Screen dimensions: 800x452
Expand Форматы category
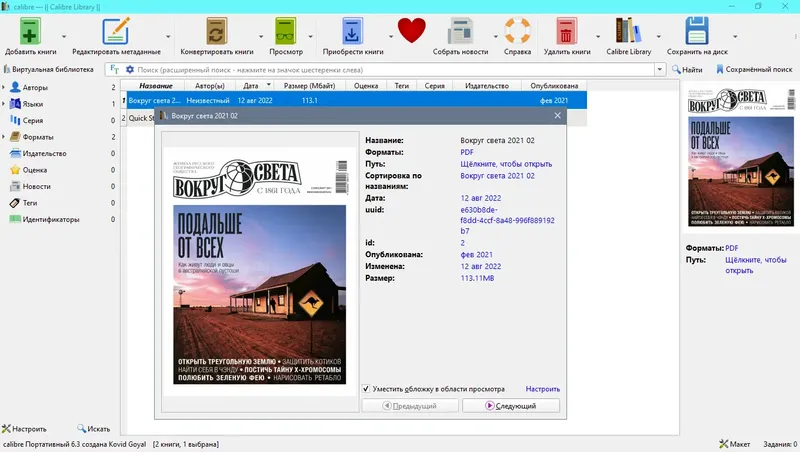point(4,137)
